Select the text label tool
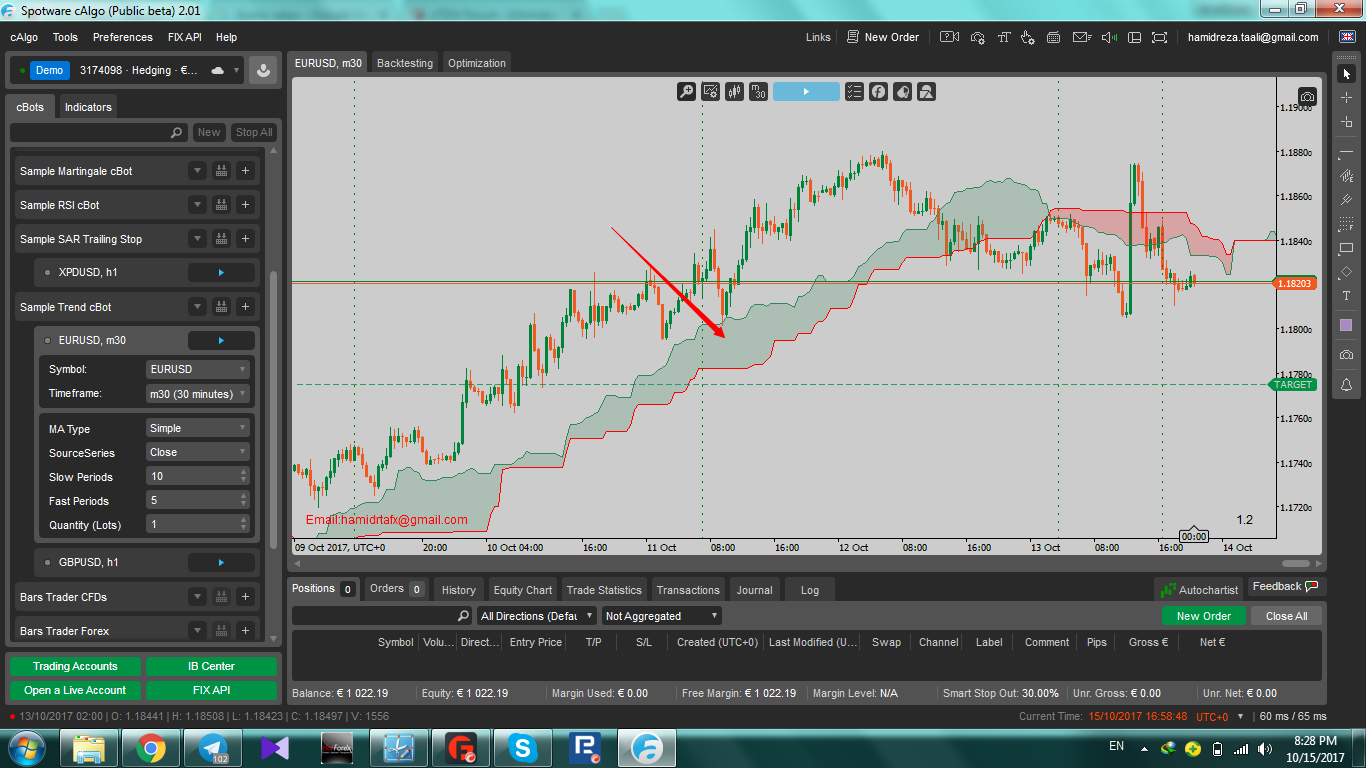This screenshot has height=768, width=1366. (1346, 296)
